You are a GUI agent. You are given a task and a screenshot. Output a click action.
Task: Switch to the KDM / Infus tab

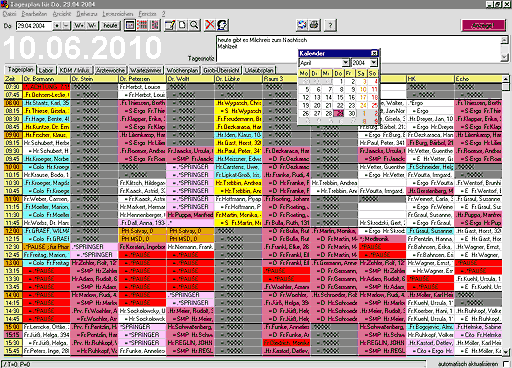tap(74, 70)
